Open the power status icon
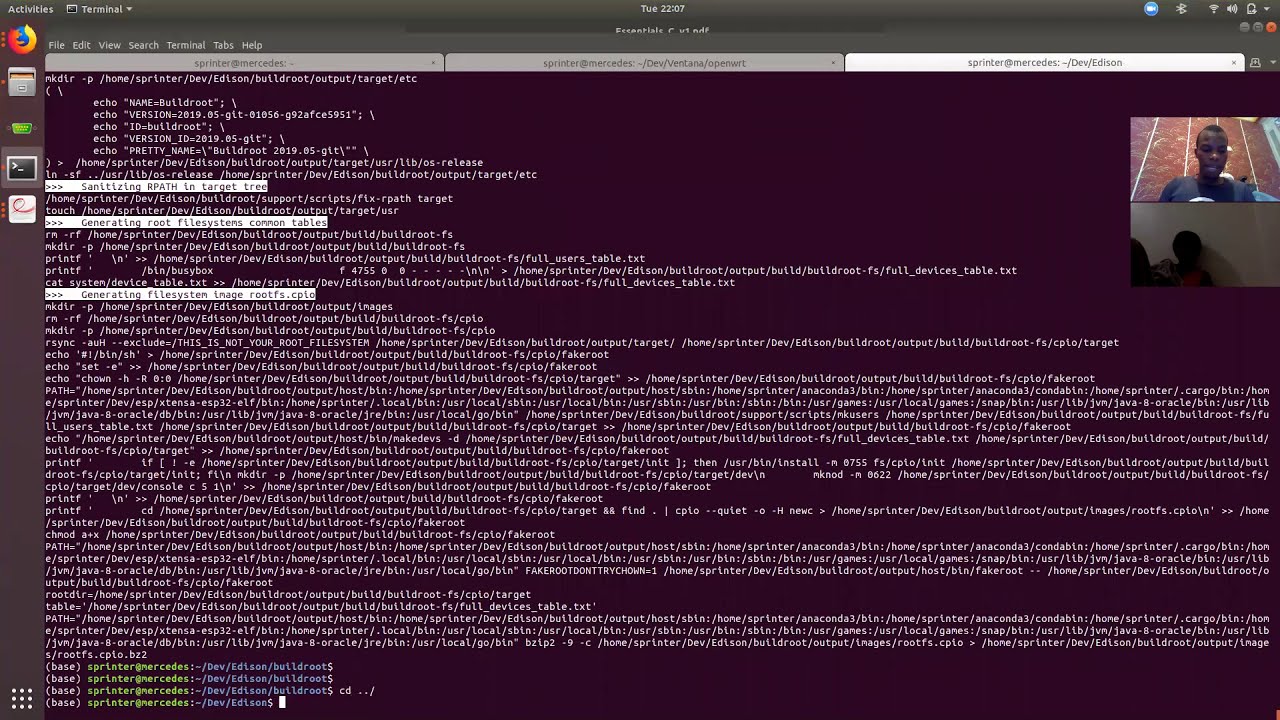Image resolution: width=1280 pixels, height=720 pixels. (1249, 9)
